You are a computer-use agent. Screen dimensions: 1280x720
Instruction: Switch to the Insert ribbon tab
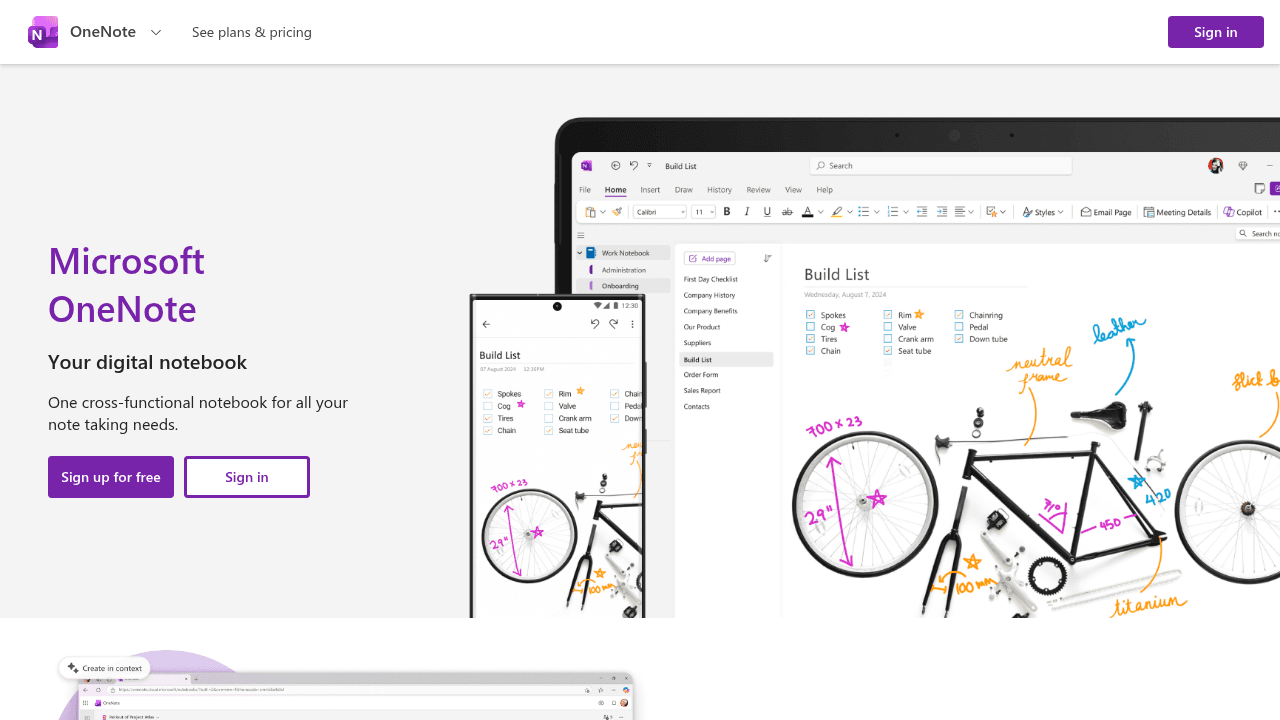pos(650,190)
